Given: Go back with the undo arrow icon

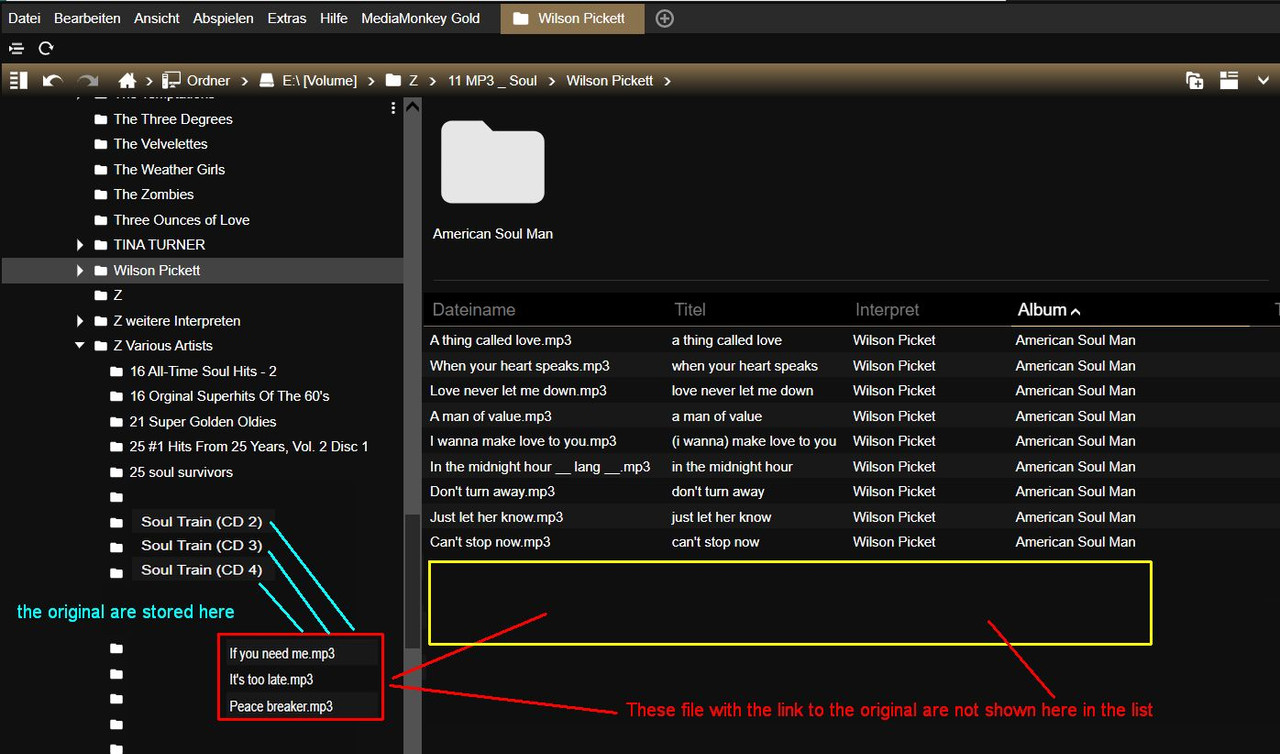Looking at the screenshot, I should tap(53, 80).
